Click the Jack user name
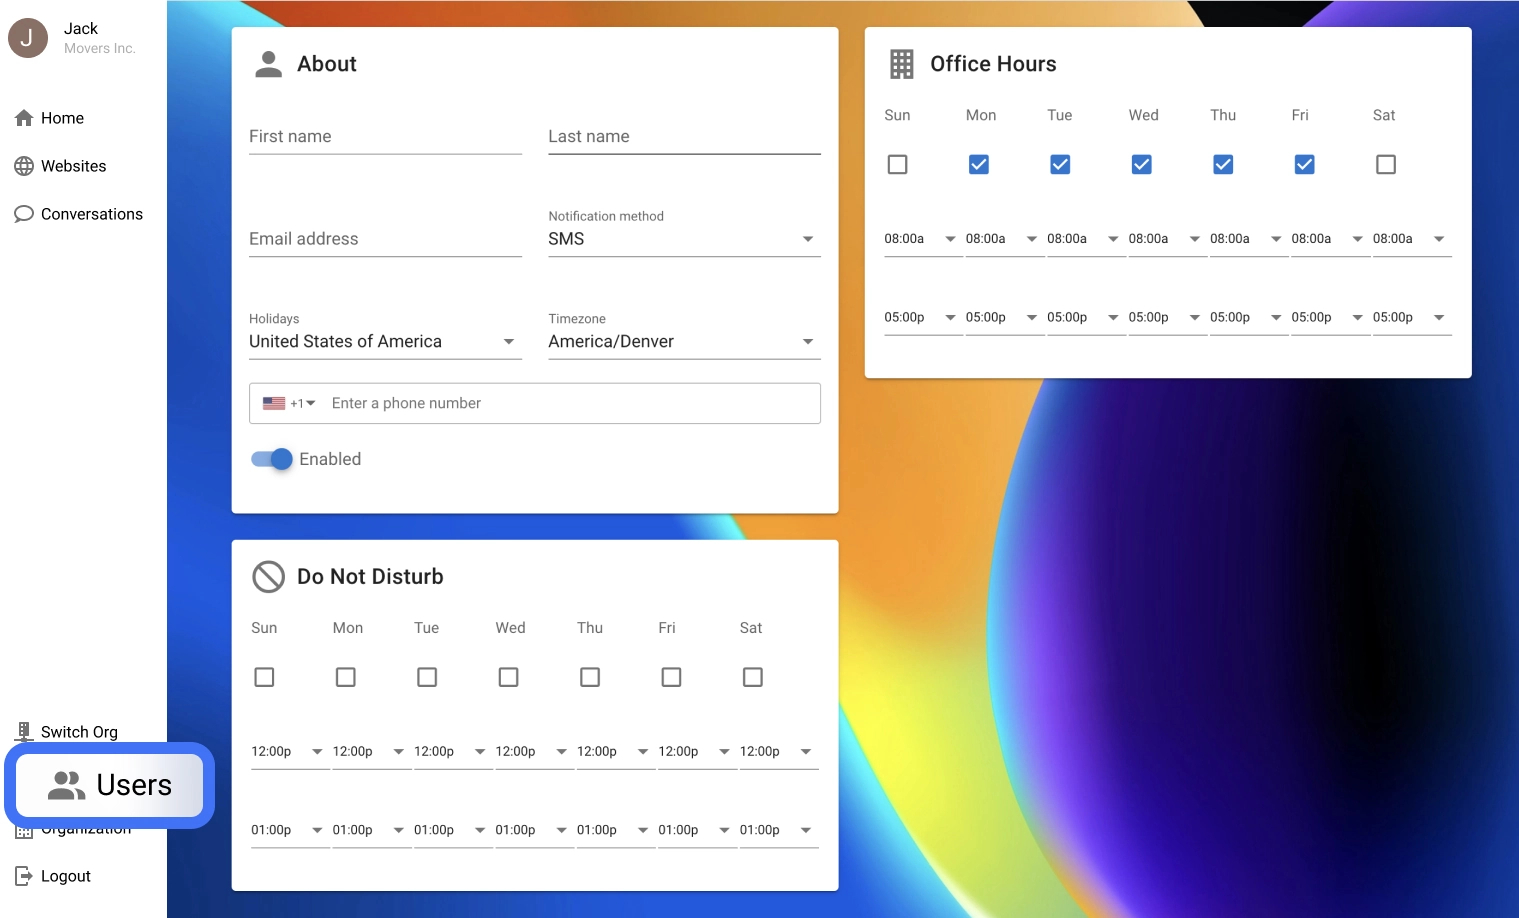 [x=81, y=29]
